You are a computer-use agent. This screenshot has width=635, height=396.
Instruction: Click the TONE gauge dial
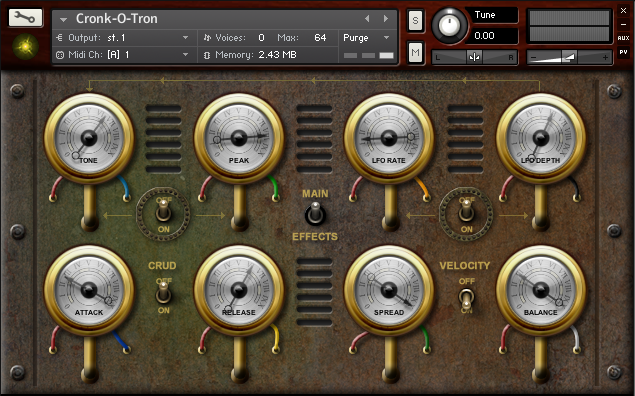pos(89,138)
